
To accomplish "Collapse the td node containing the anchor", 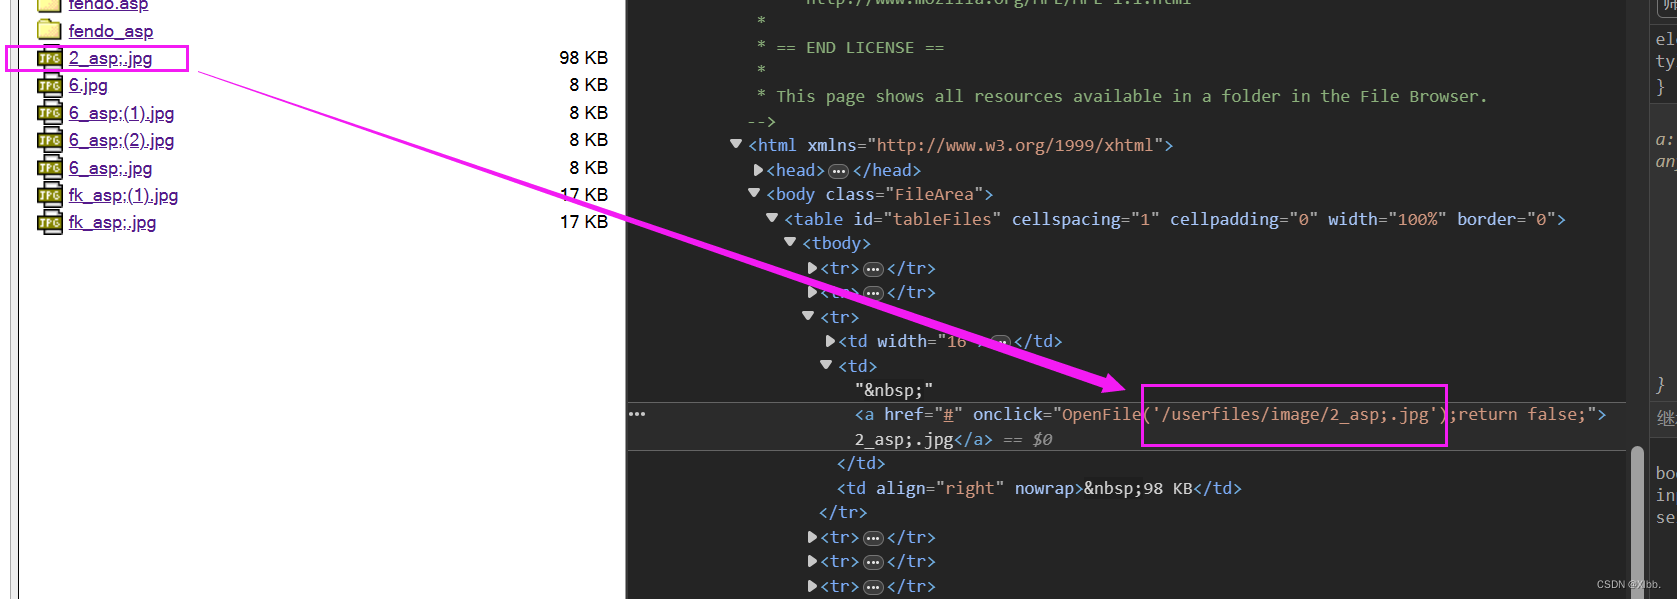I will (826, 365).
